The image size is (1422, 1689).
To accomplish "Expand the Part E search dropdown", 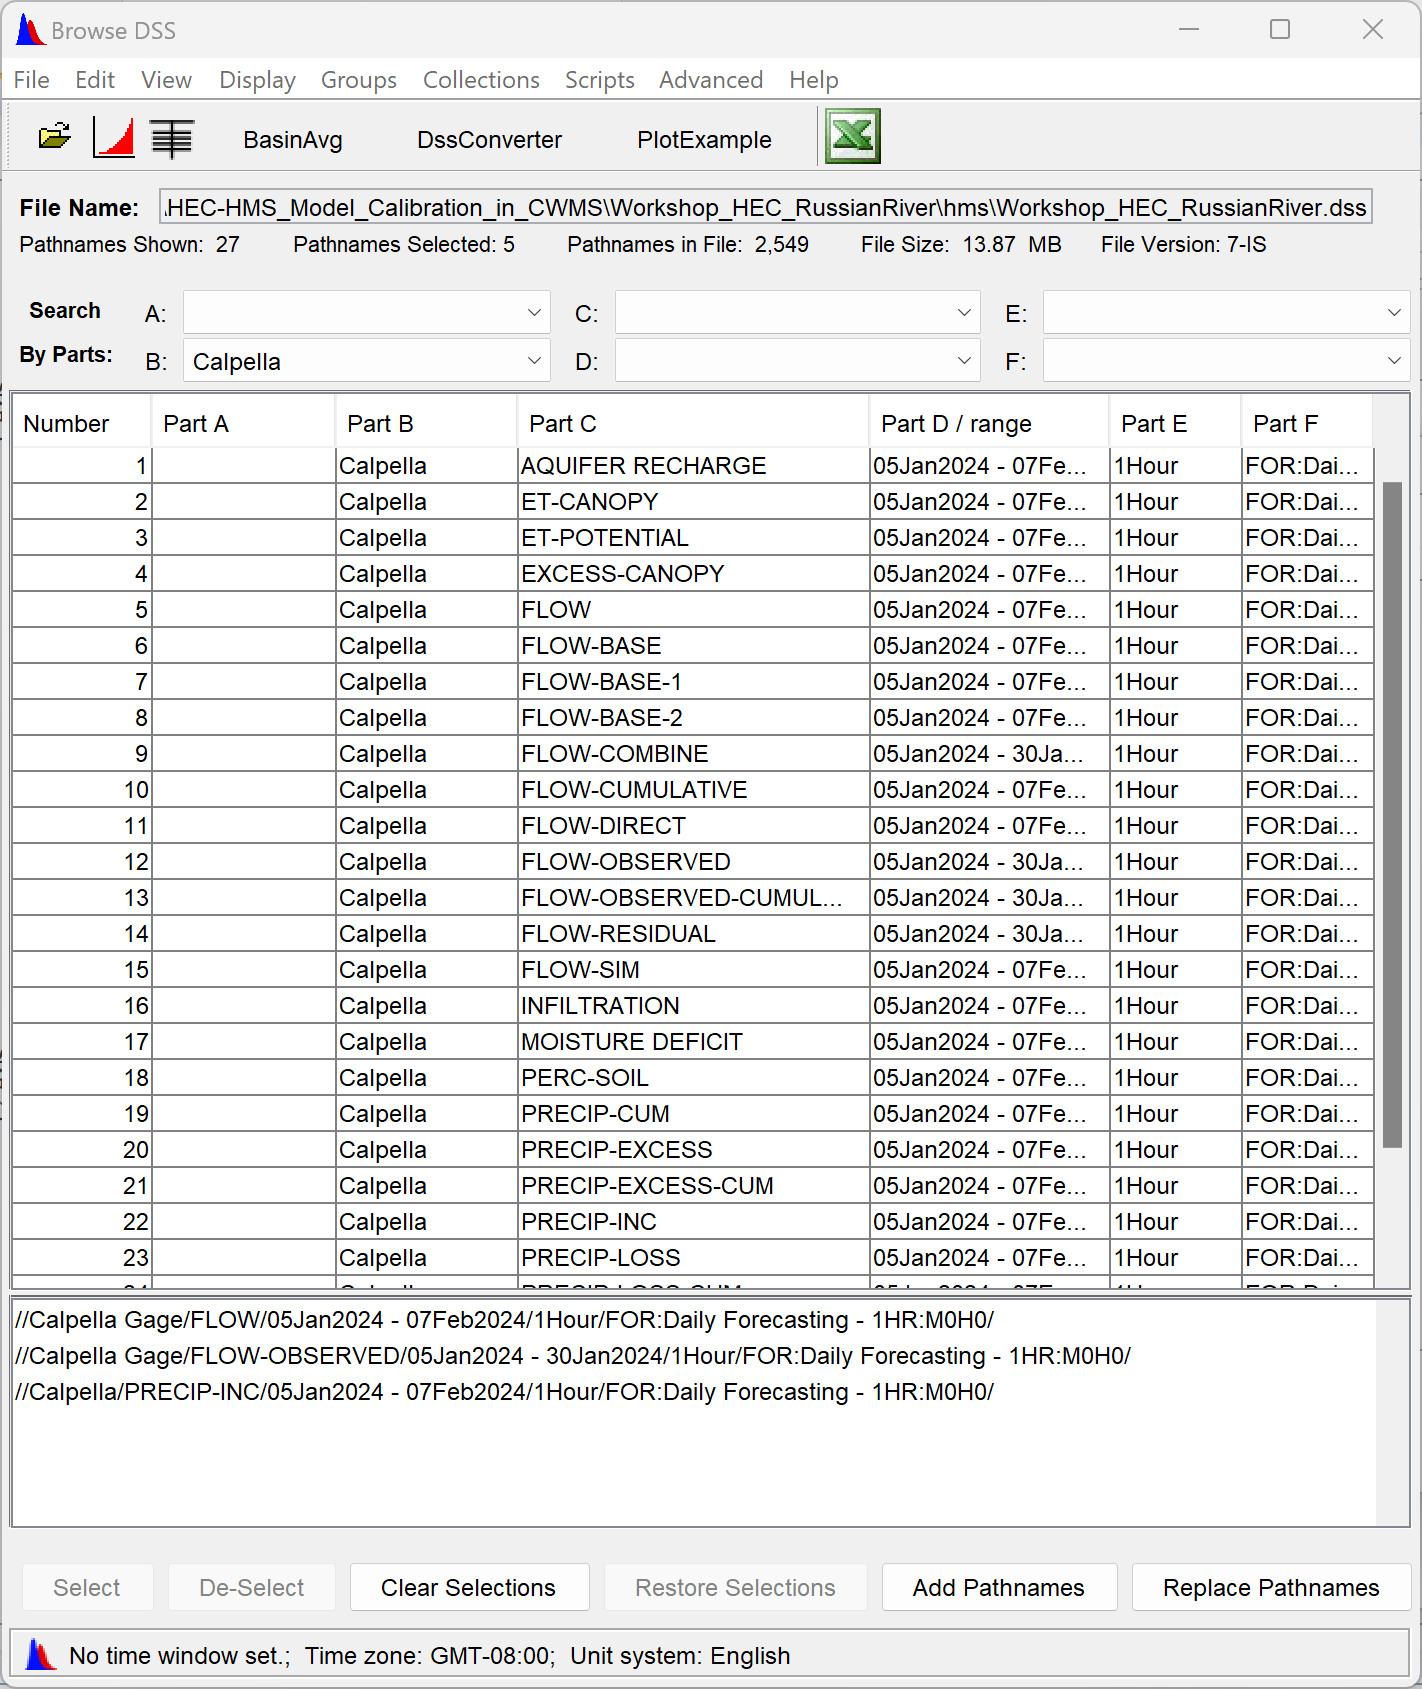I will [x=1394, y=313].
